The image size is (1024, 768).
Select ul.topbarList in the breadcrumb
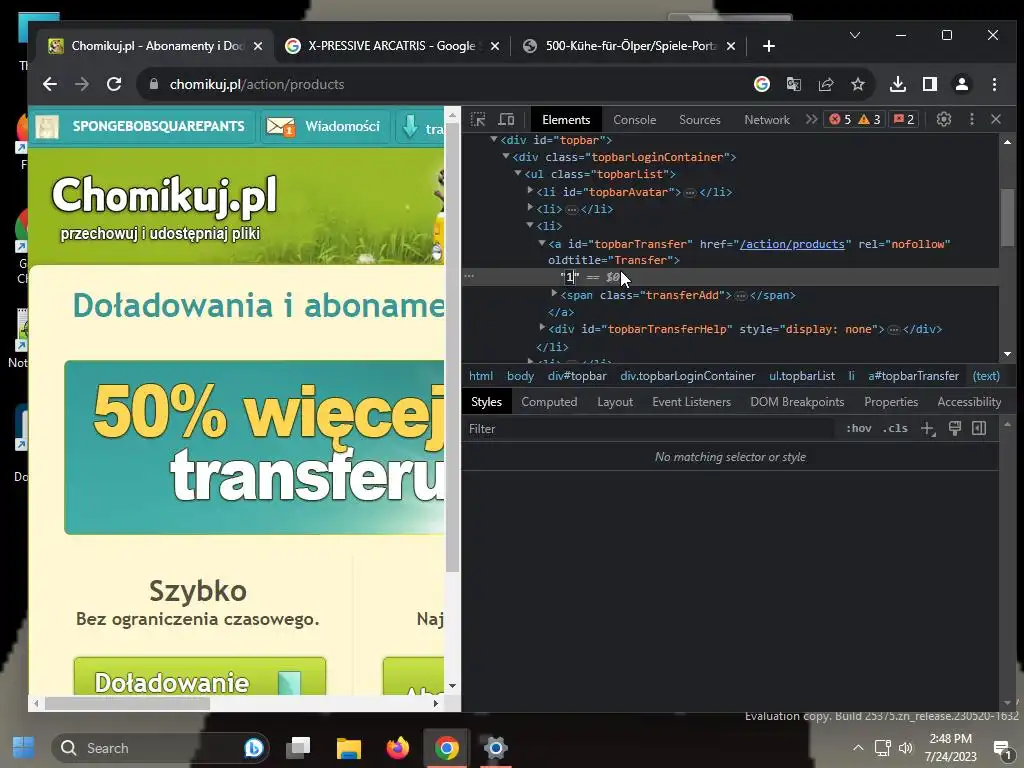[801, 376]
